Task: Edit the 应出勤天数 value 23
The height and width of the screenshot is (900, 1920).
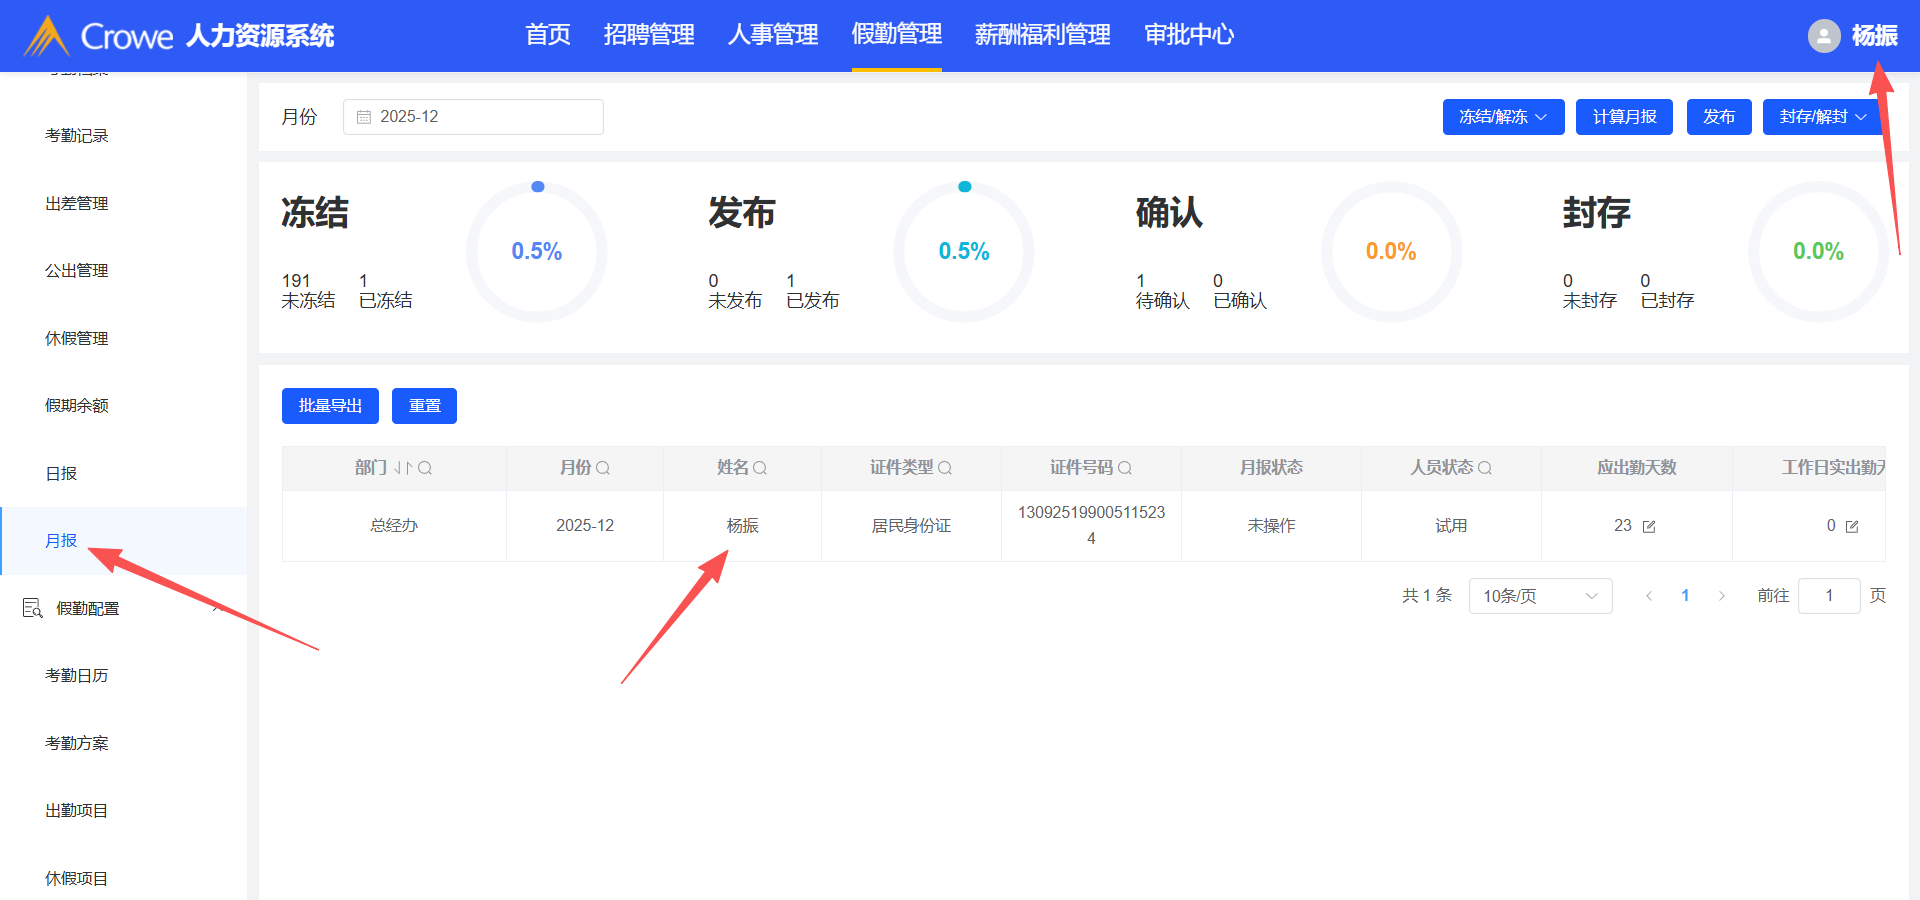Action: [1649, 527]
